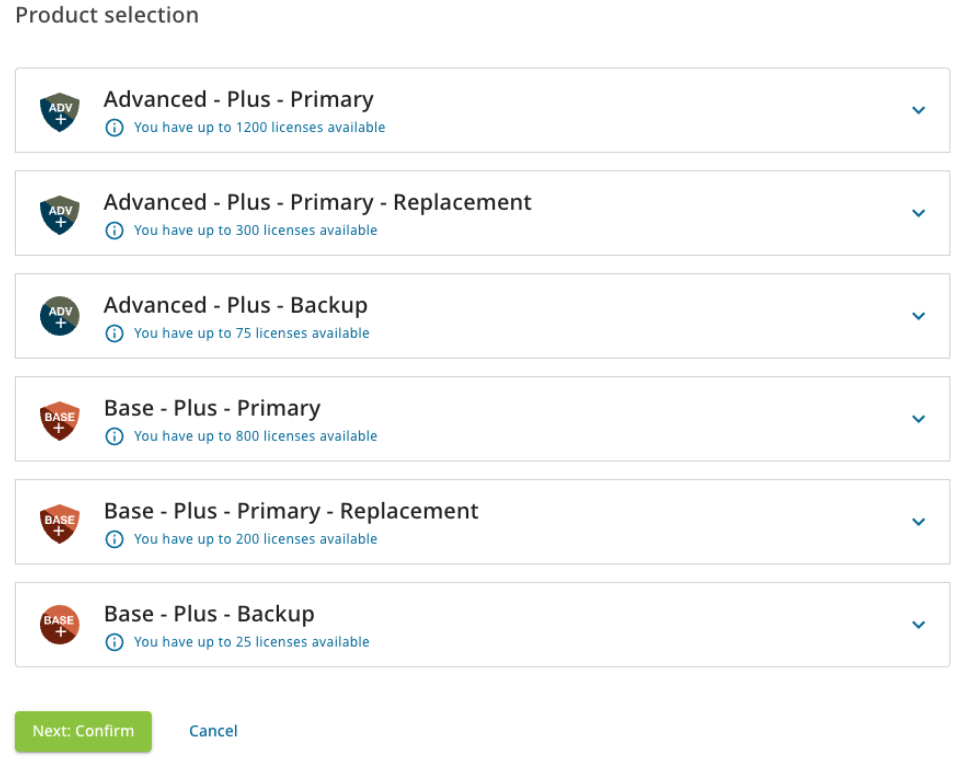Click the Advanced Plus Backup round icon
The width and height of the screenshot is (961, 765).
(59, 316)
